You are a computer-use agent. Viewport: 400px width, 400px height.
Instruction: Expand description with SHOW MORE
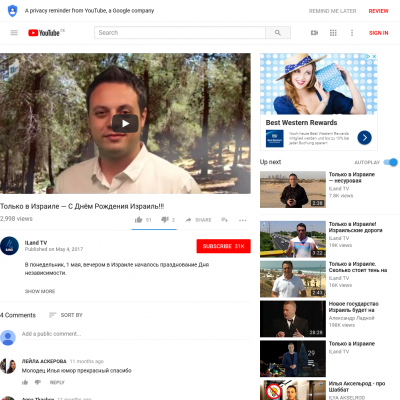pyautogui.click(x=40, y=291)
